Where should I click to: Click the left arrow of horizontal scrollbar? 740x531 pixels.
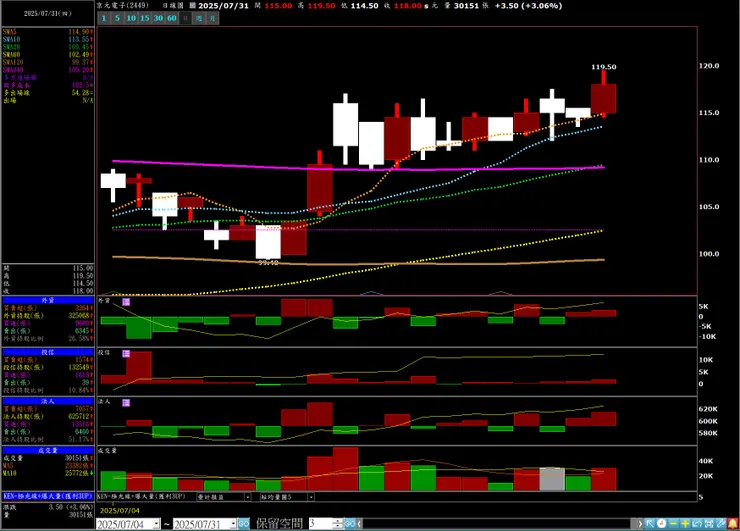(x=360, y=523)
